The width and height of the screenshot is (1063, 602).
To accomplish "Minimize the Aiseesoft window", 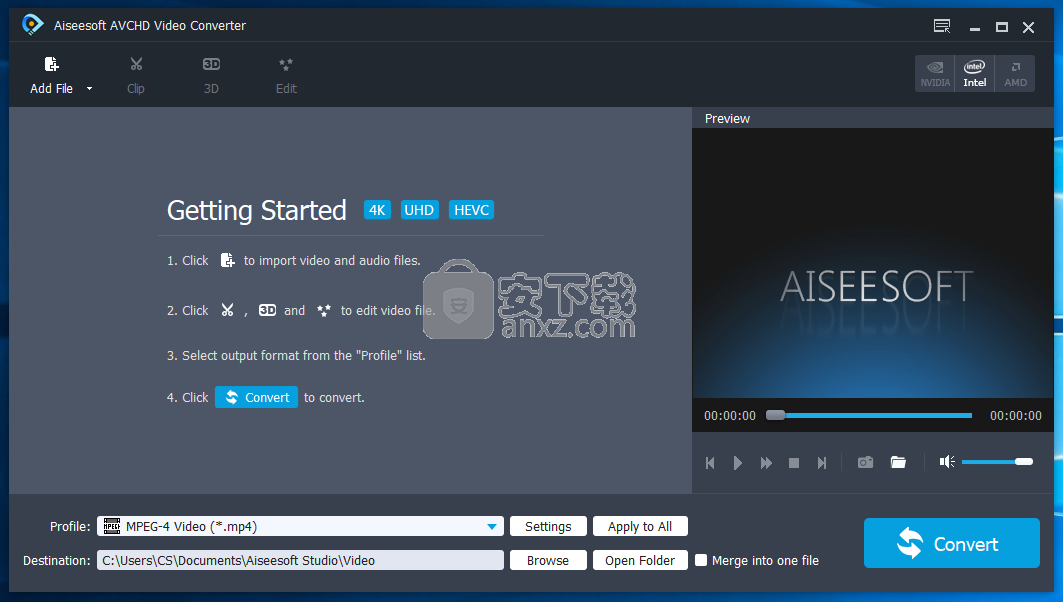I will [x=975, y=28].
